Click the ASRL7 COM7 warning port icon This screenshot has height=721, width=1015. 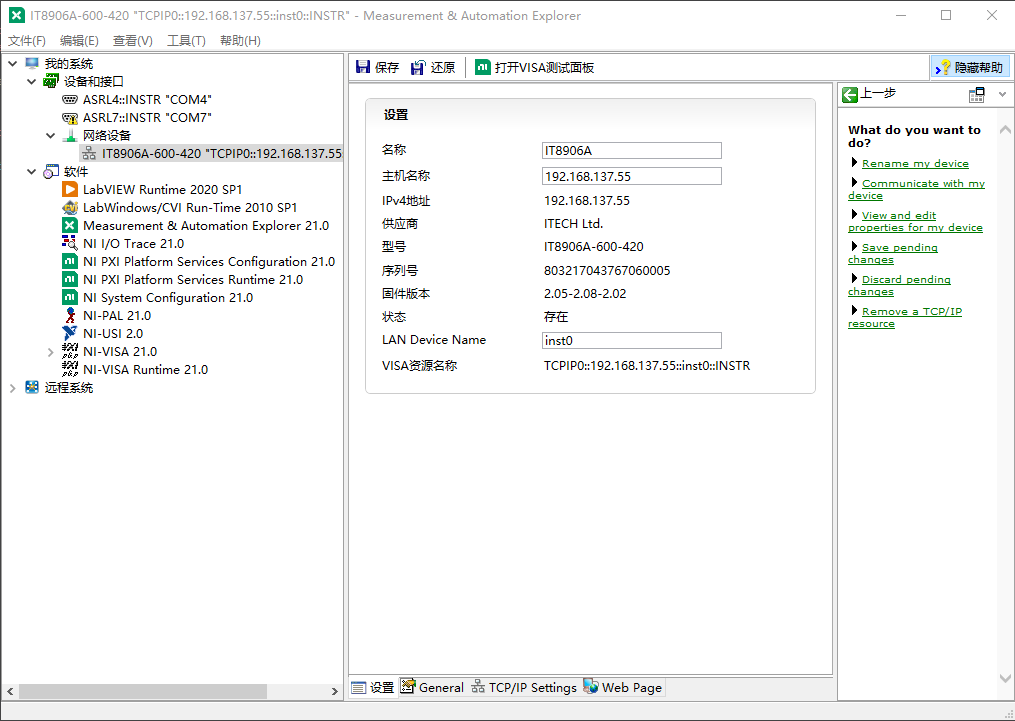coord(70,118)
